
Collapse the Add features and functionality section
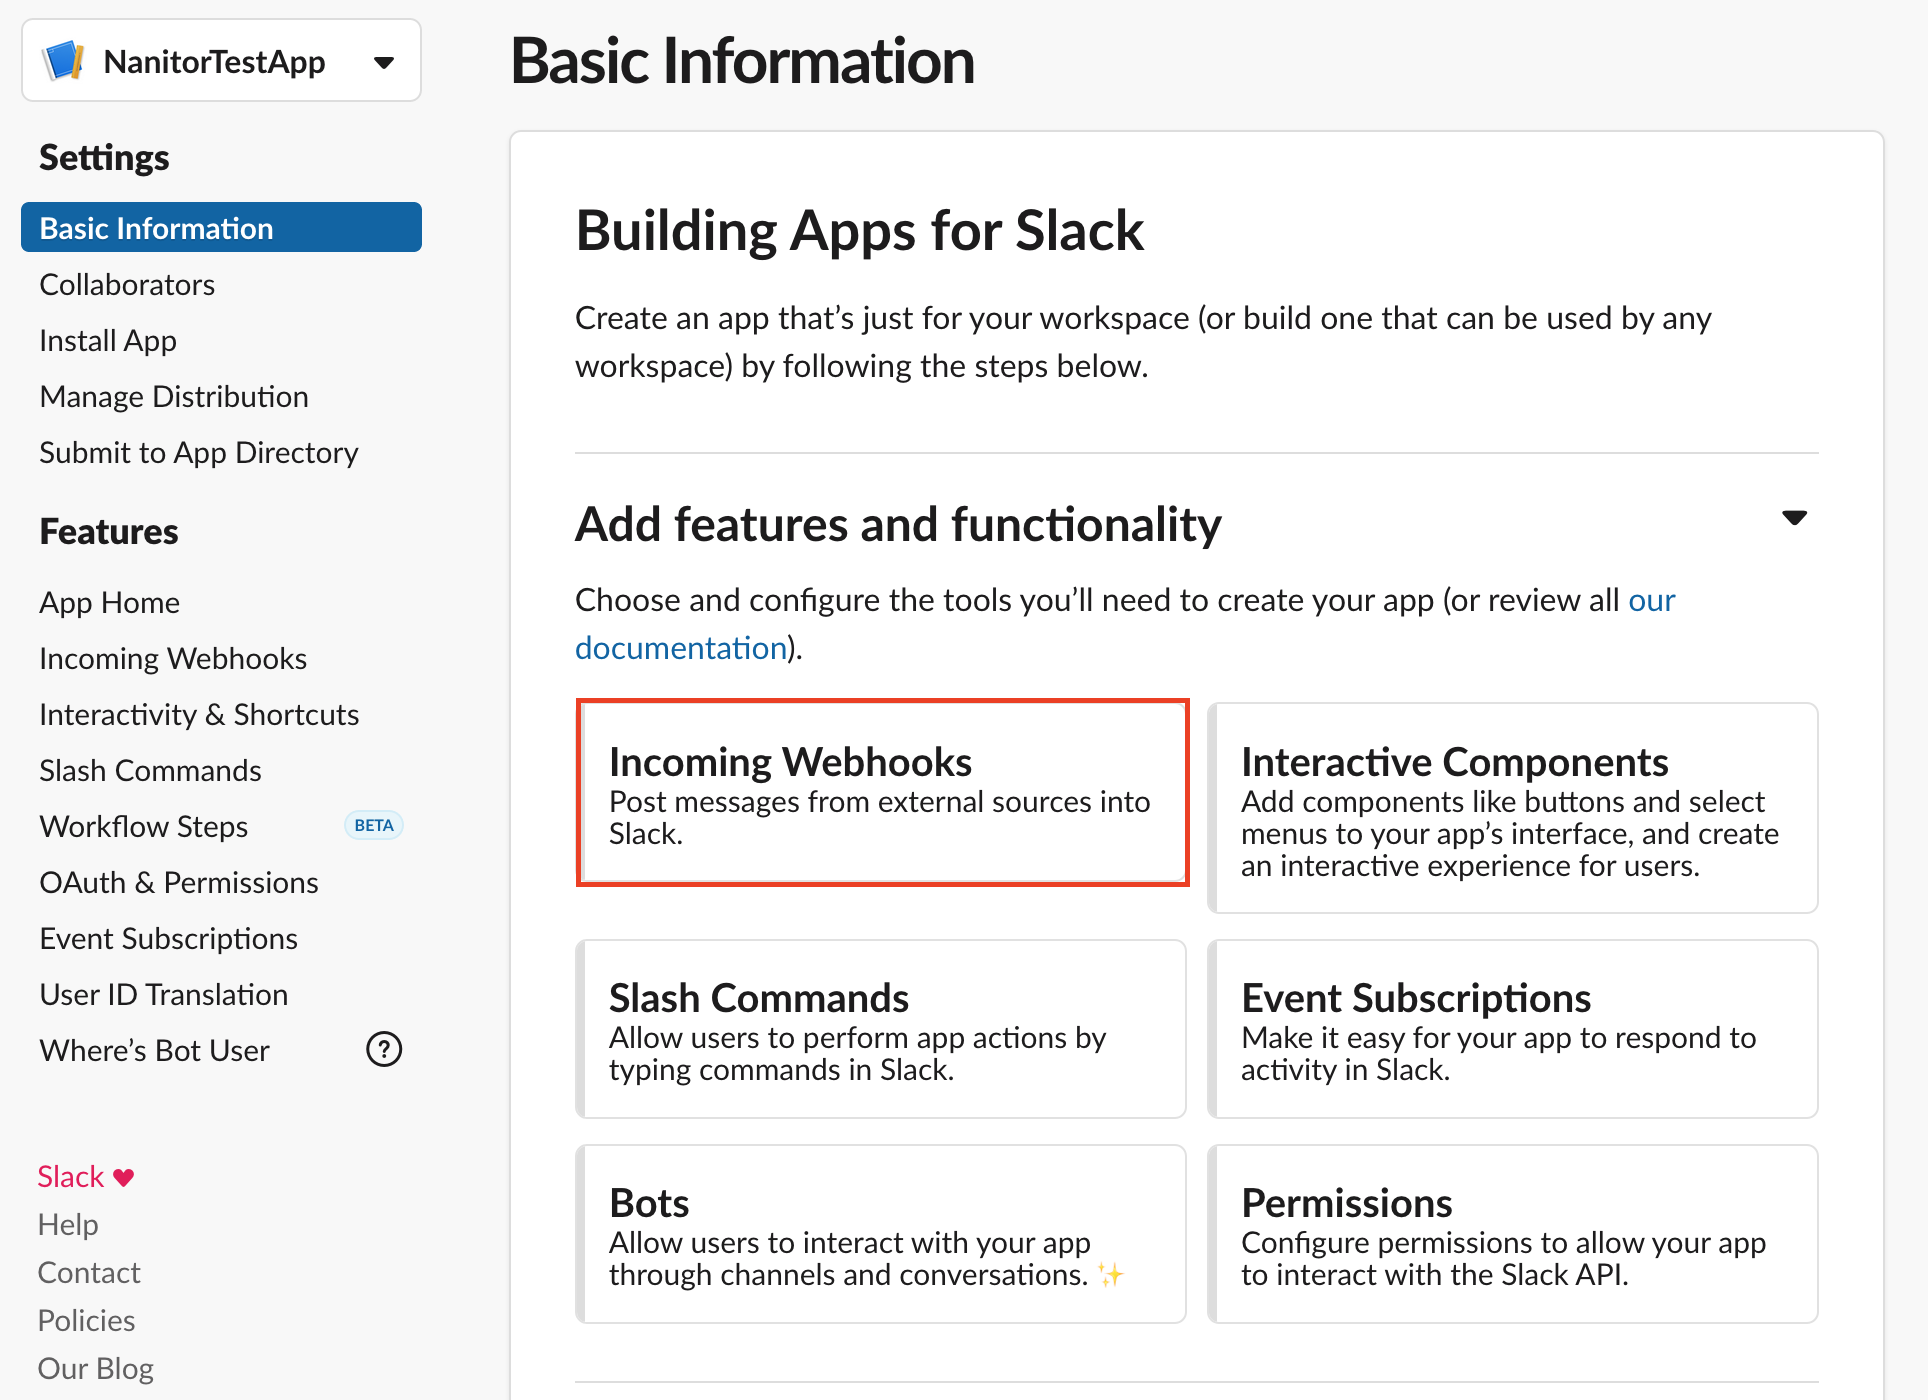tap(1794, 518)
